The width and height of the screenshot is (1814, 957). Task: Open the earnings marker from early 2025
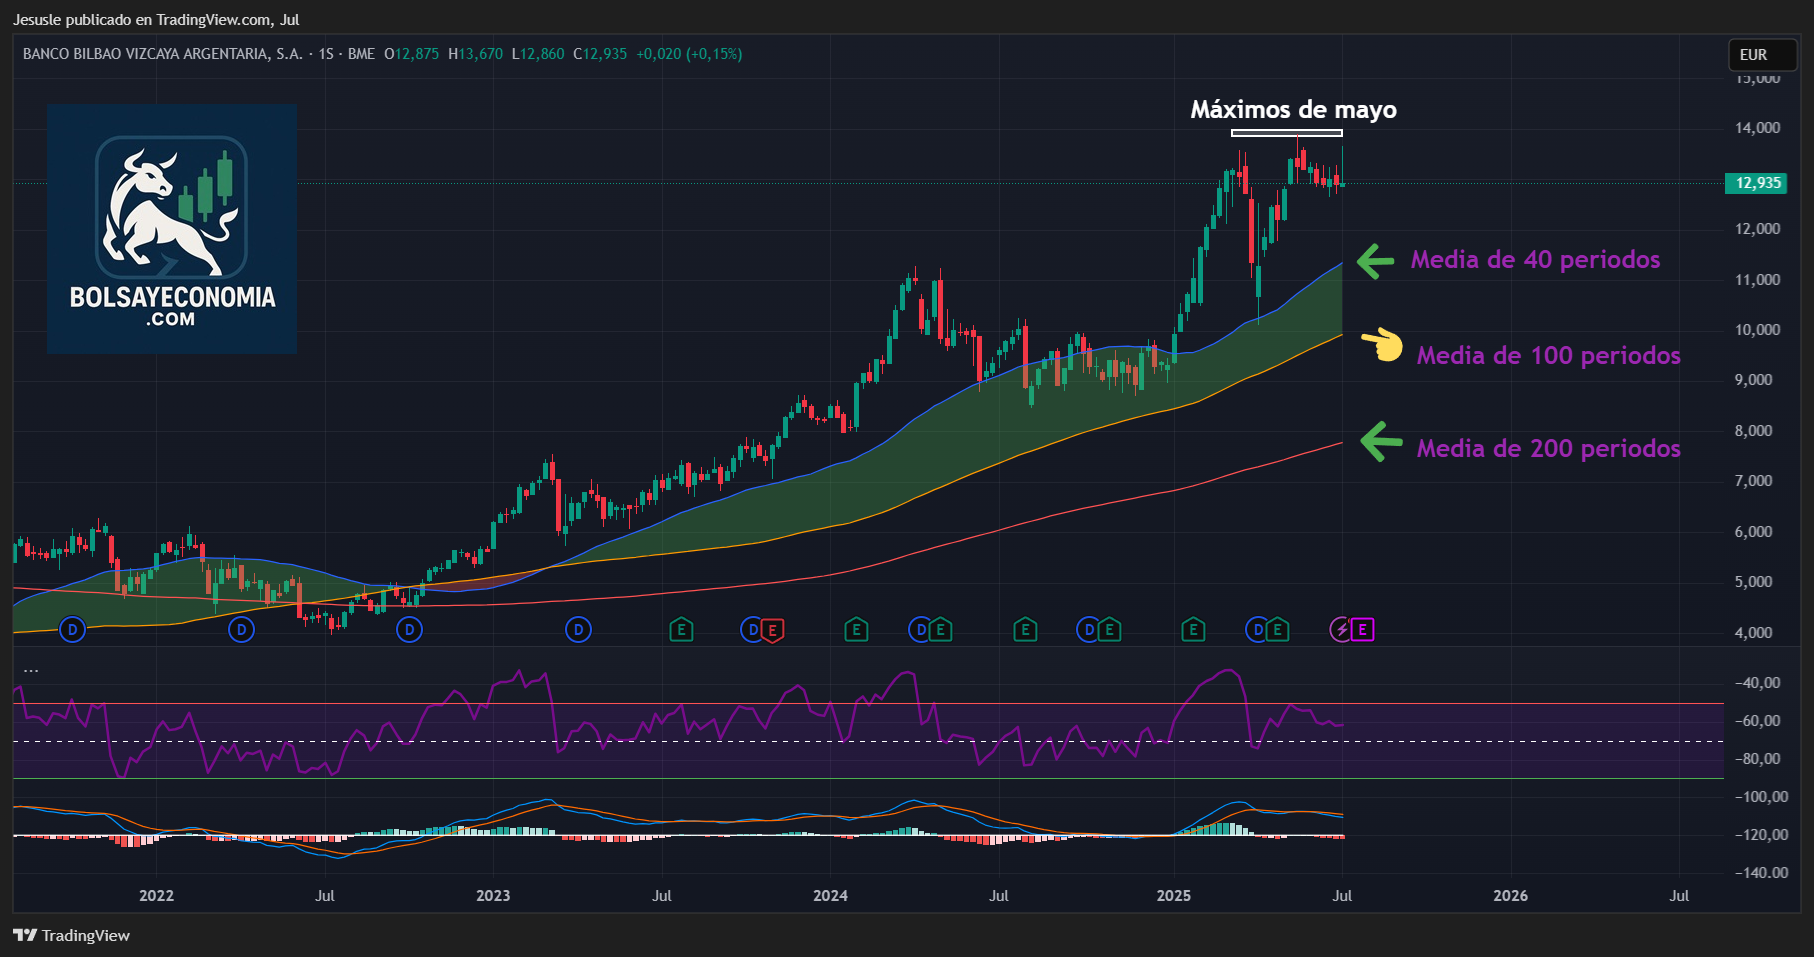(x=1193, y=630)
